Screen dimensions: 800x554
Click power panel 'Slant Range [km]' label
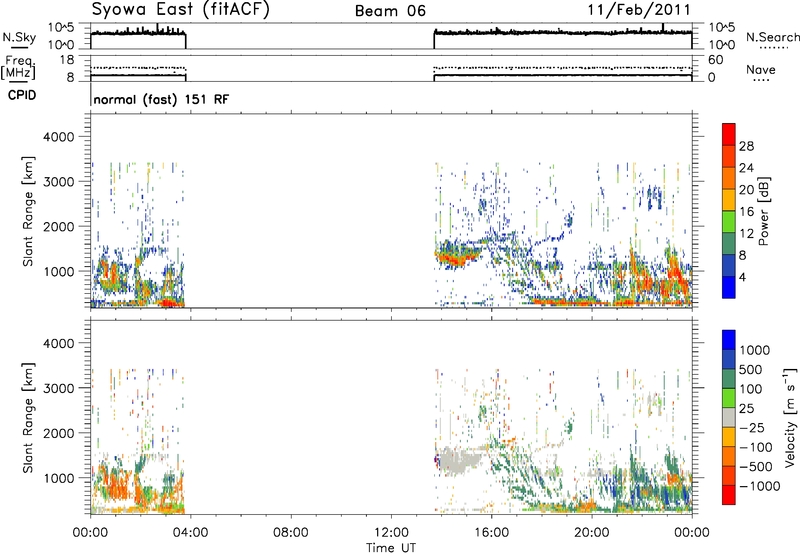point(28,211)
